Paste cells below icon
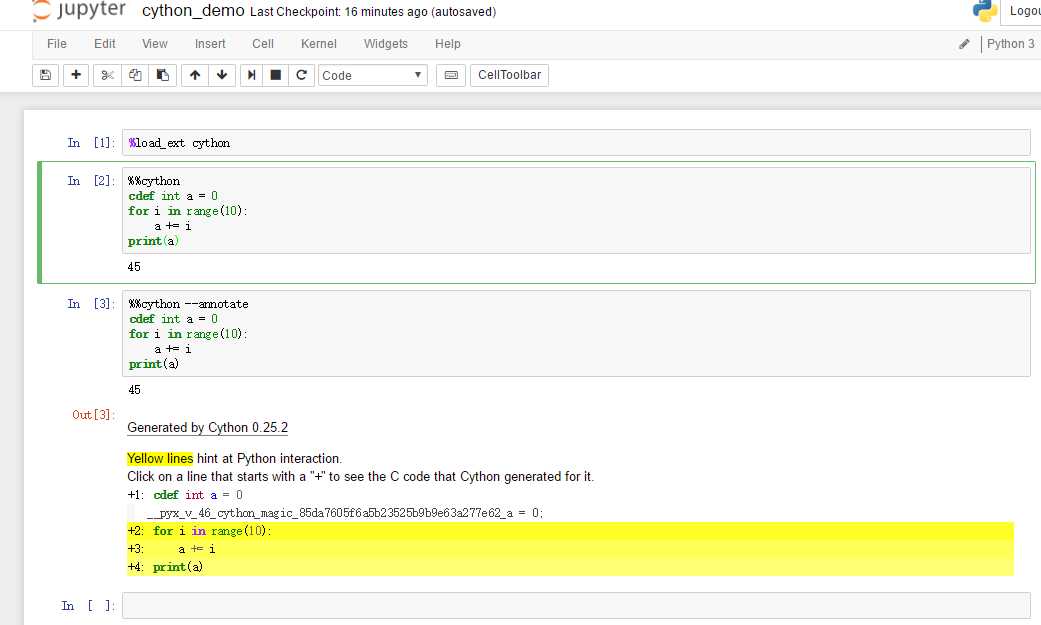1041x625 pixels. coord(163,75)
